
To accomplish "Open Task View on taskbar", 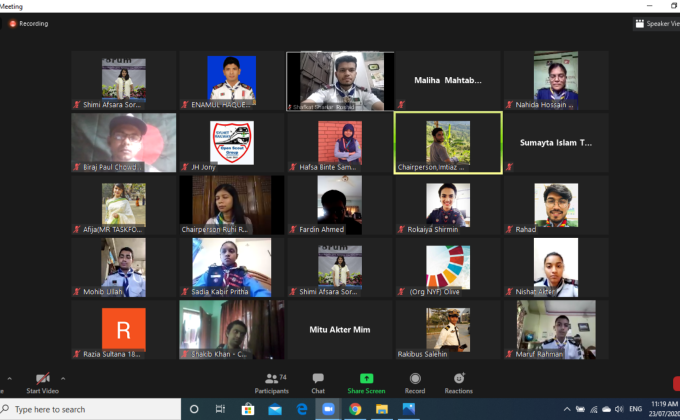I will click(220, 409).
